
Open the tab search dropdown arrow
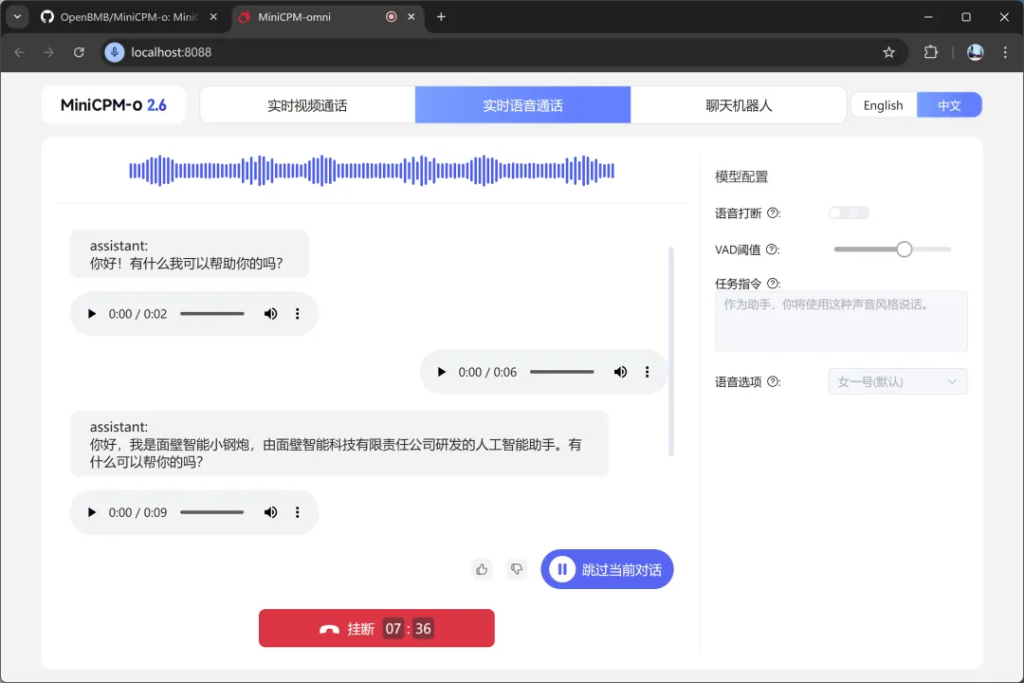point(18,17)
